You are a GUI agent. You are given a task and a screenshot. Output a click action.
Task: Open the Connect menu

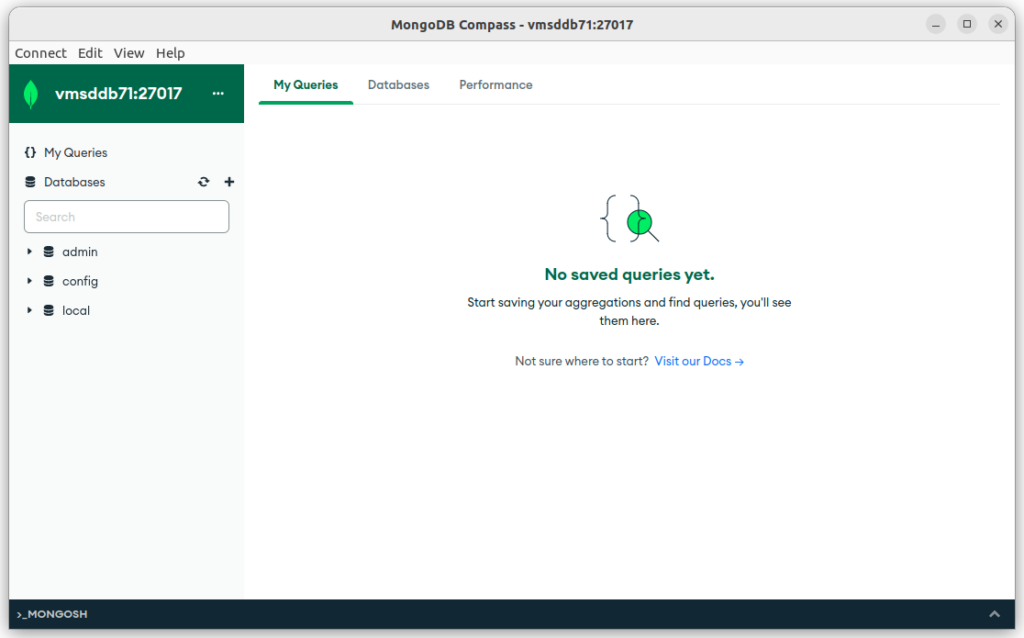pos(40,53)
